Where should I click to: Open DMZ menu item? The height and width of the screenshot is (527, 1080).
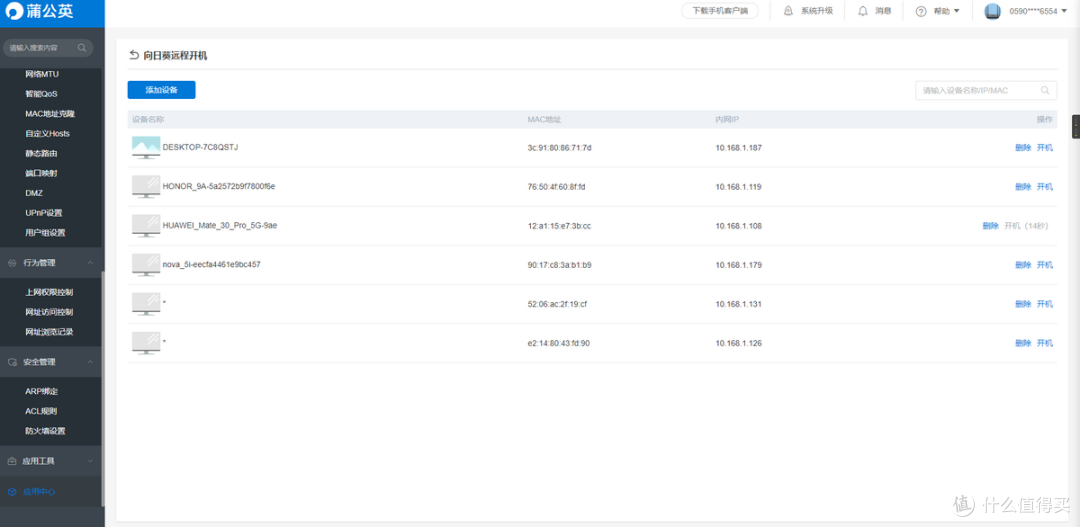pos(34,193)
